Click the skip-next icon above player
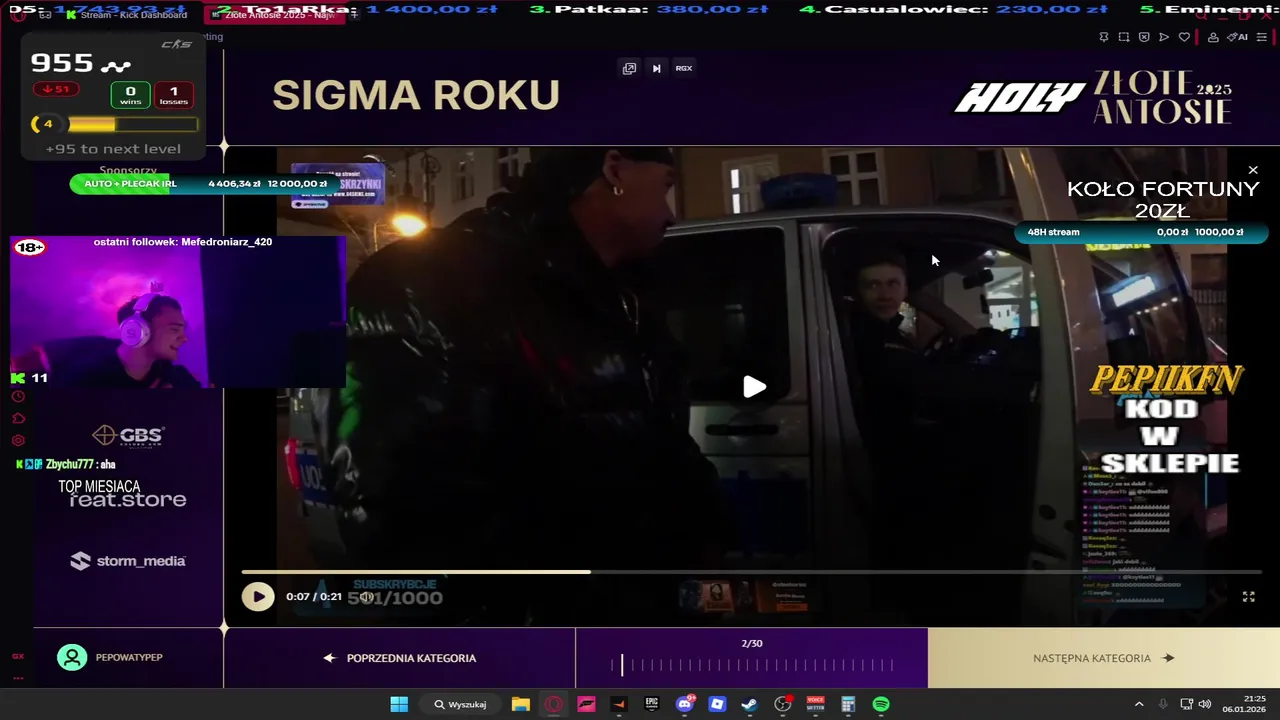This screenshot has height=720, width=1280. 656,68
